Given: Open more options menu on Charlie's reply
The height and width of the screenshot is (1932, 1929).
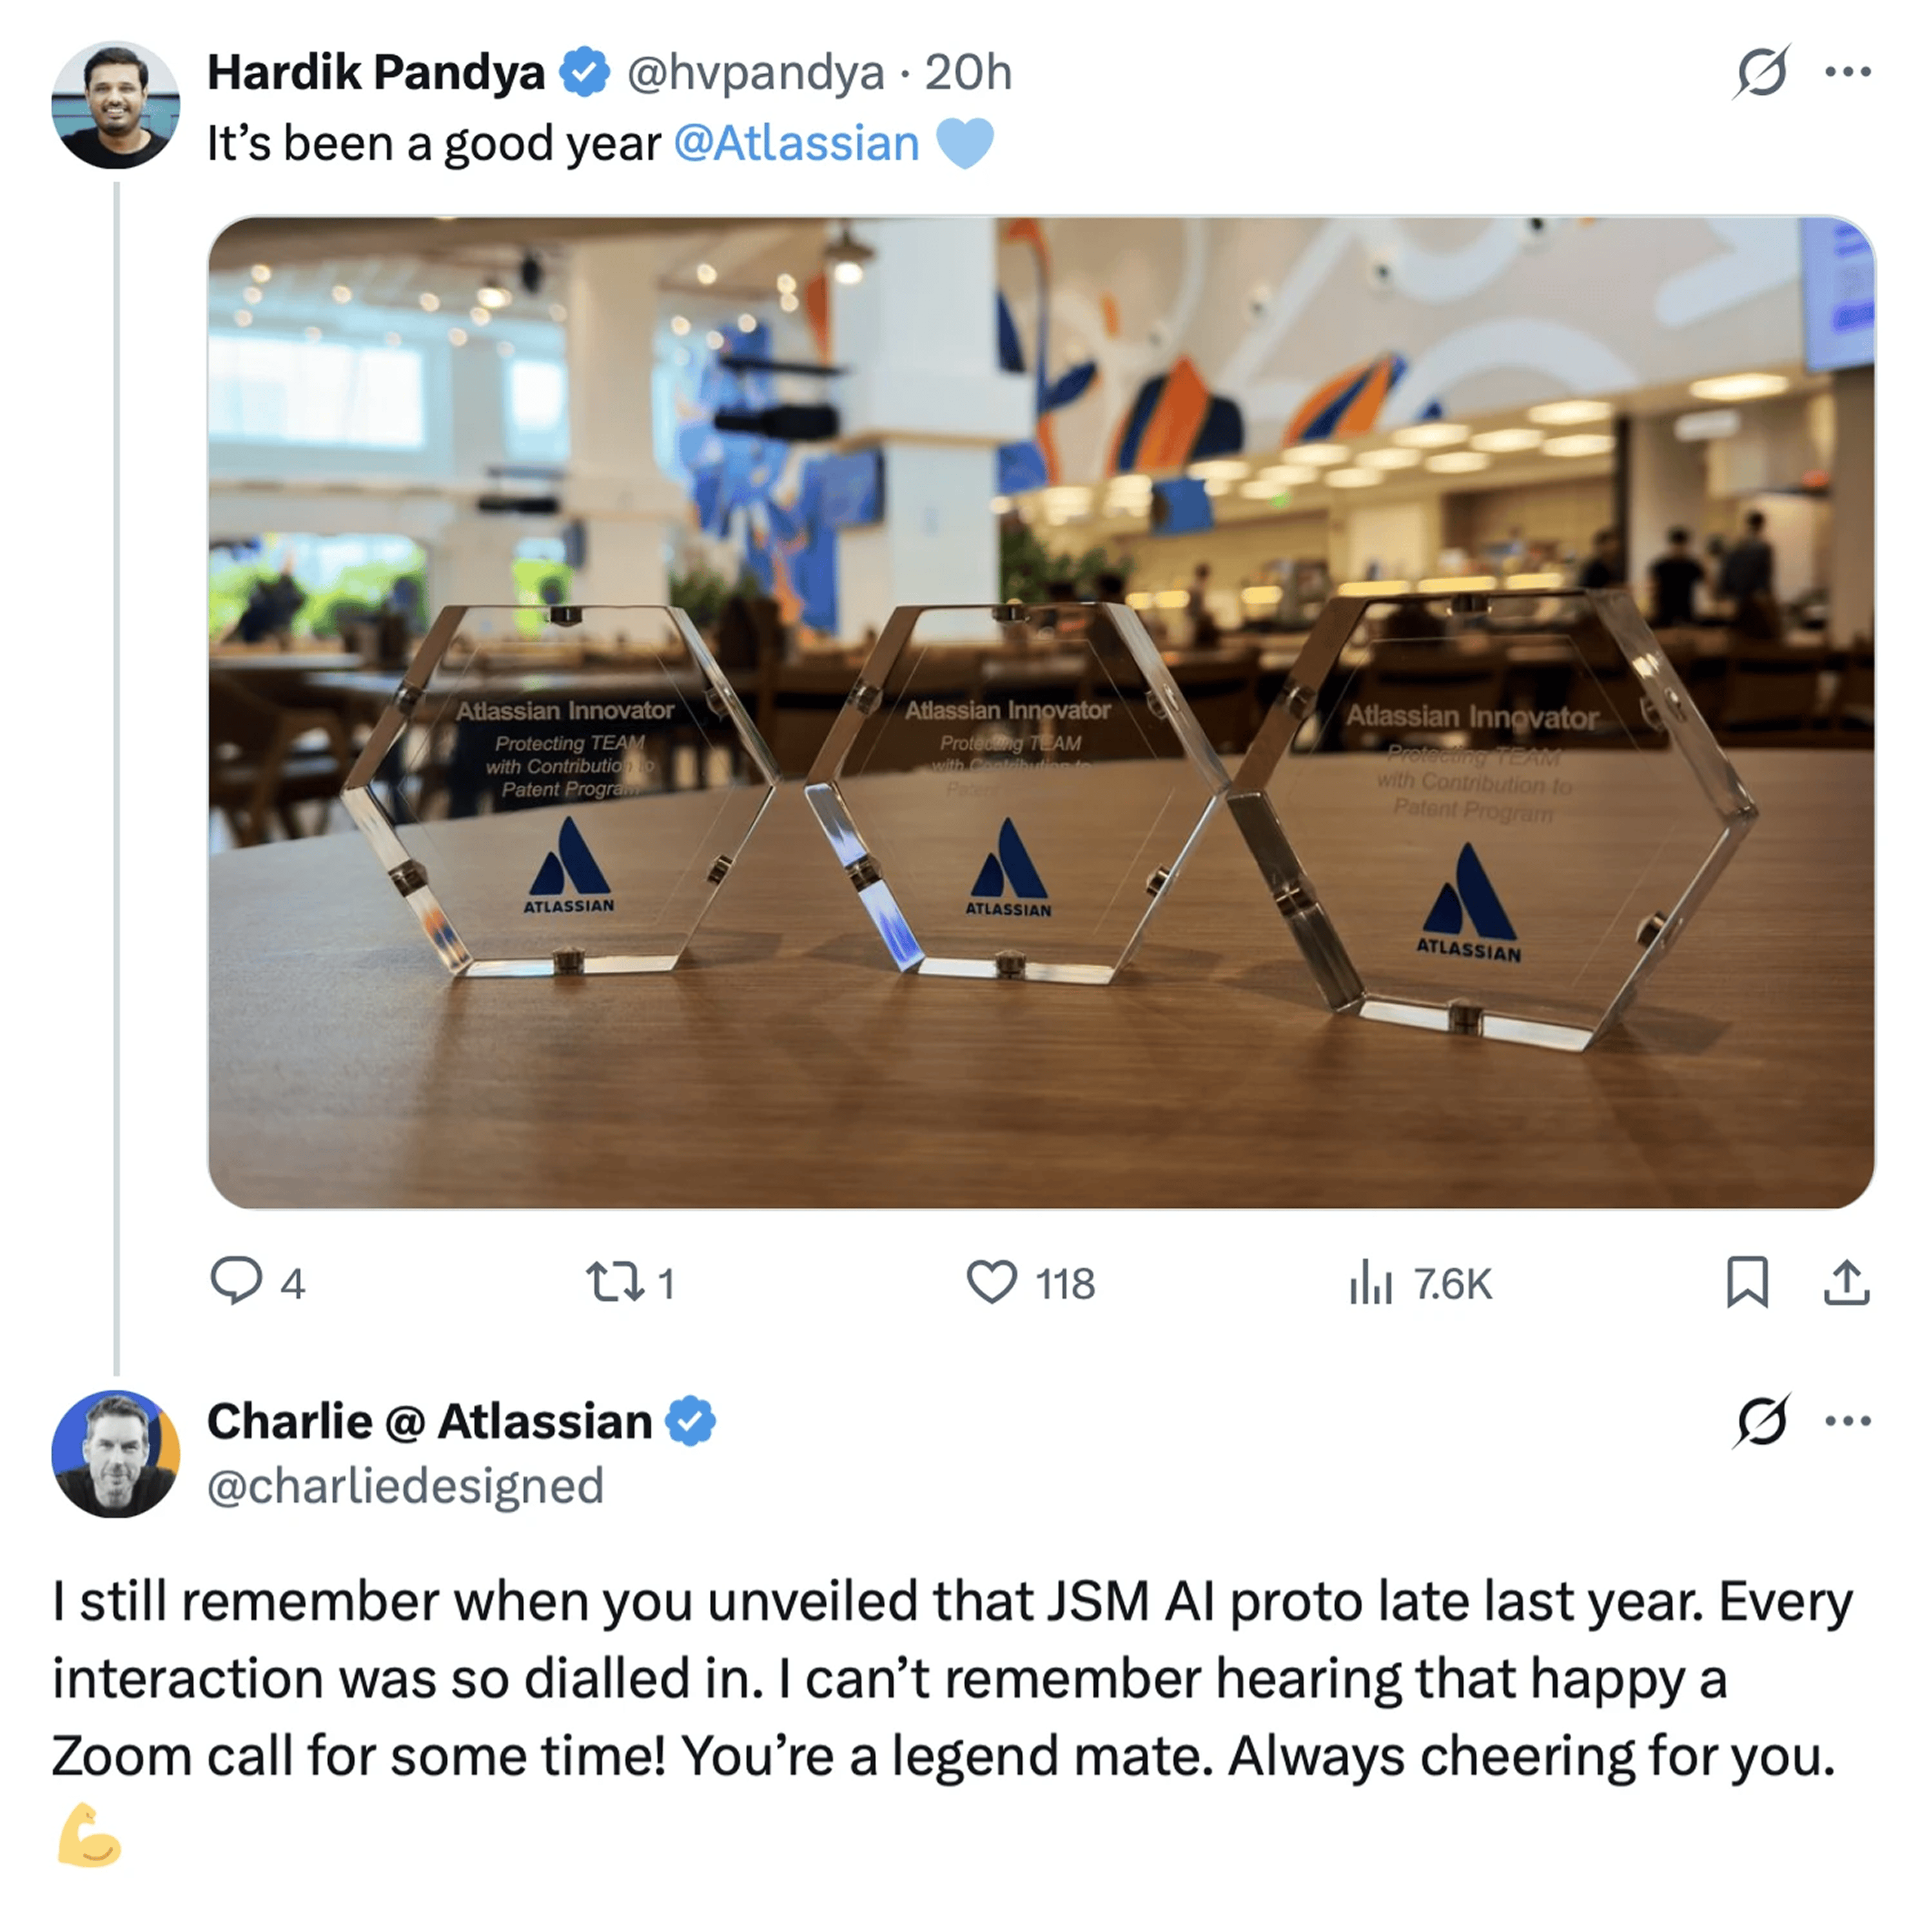Looking at the screenshot, I should [x=1847, y=1421].
